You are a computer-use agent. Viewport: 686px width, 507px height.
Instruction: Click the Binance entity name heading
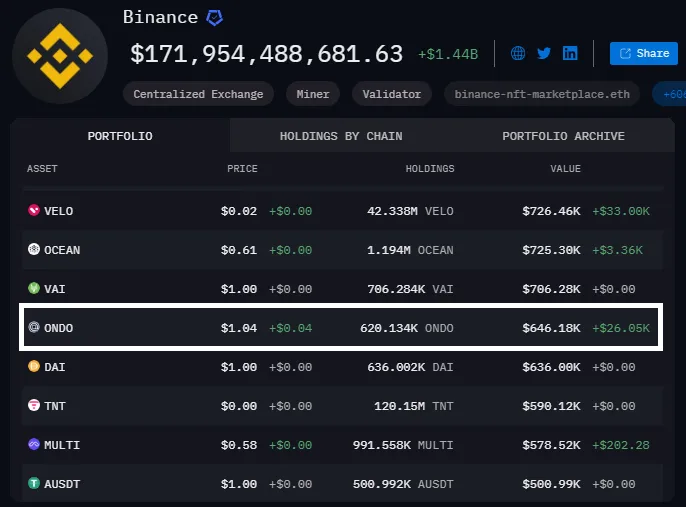click(160, 17)
